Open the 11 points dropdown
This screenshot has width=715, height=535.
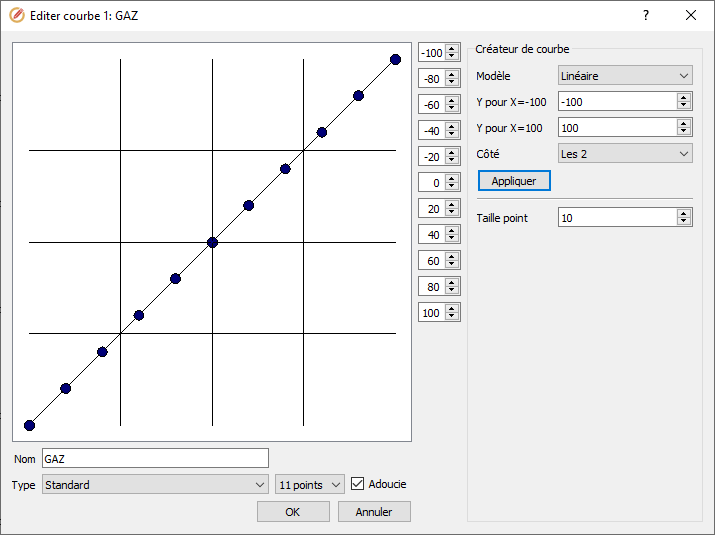coord(309,485)
